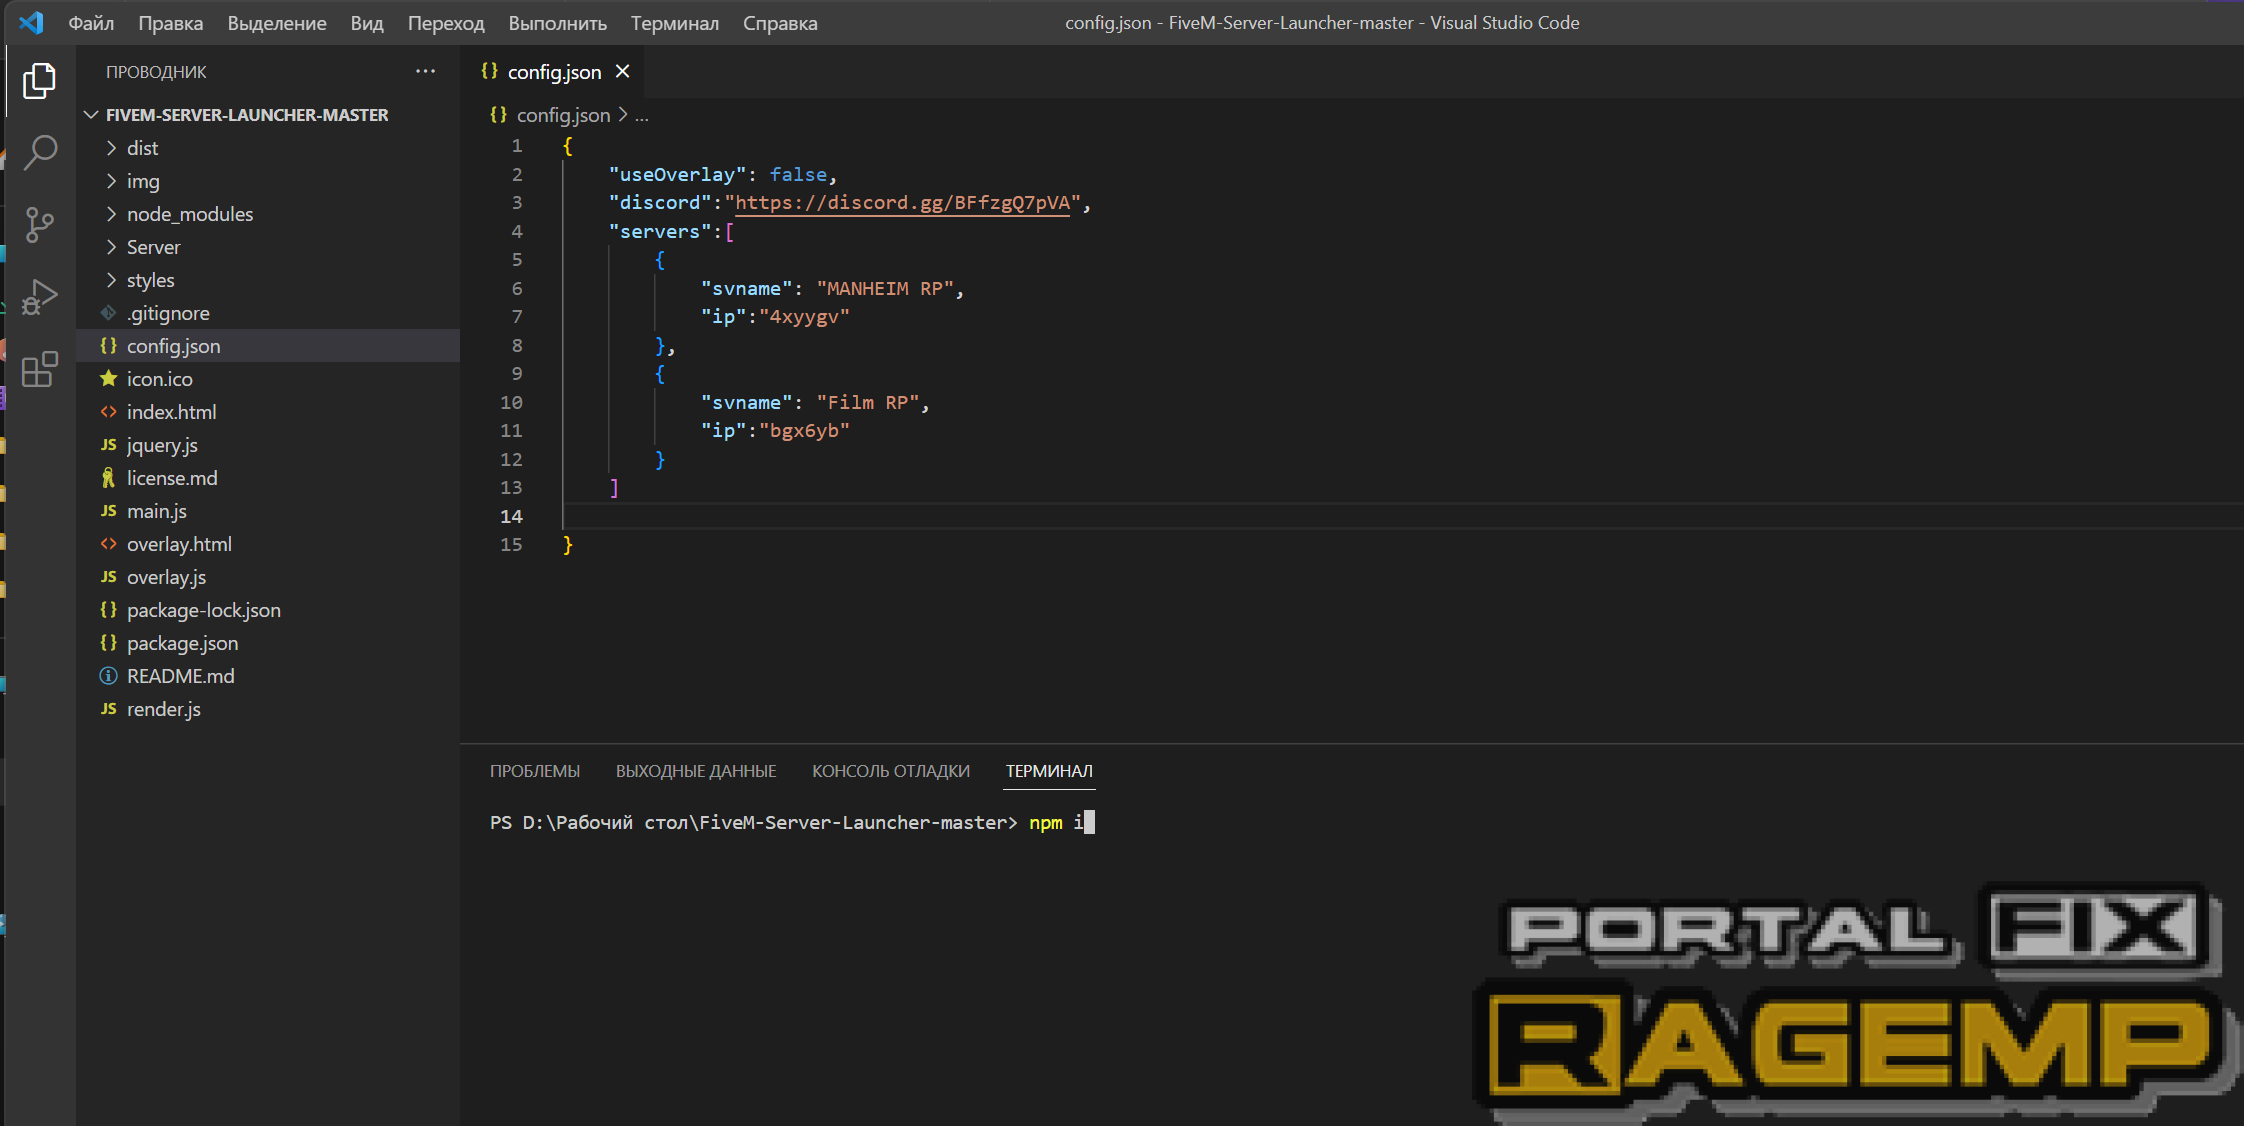This screenshot has height=1126, width=2244.
Task: Open Run and Debug view icon
Action: (x=40, y=297)
